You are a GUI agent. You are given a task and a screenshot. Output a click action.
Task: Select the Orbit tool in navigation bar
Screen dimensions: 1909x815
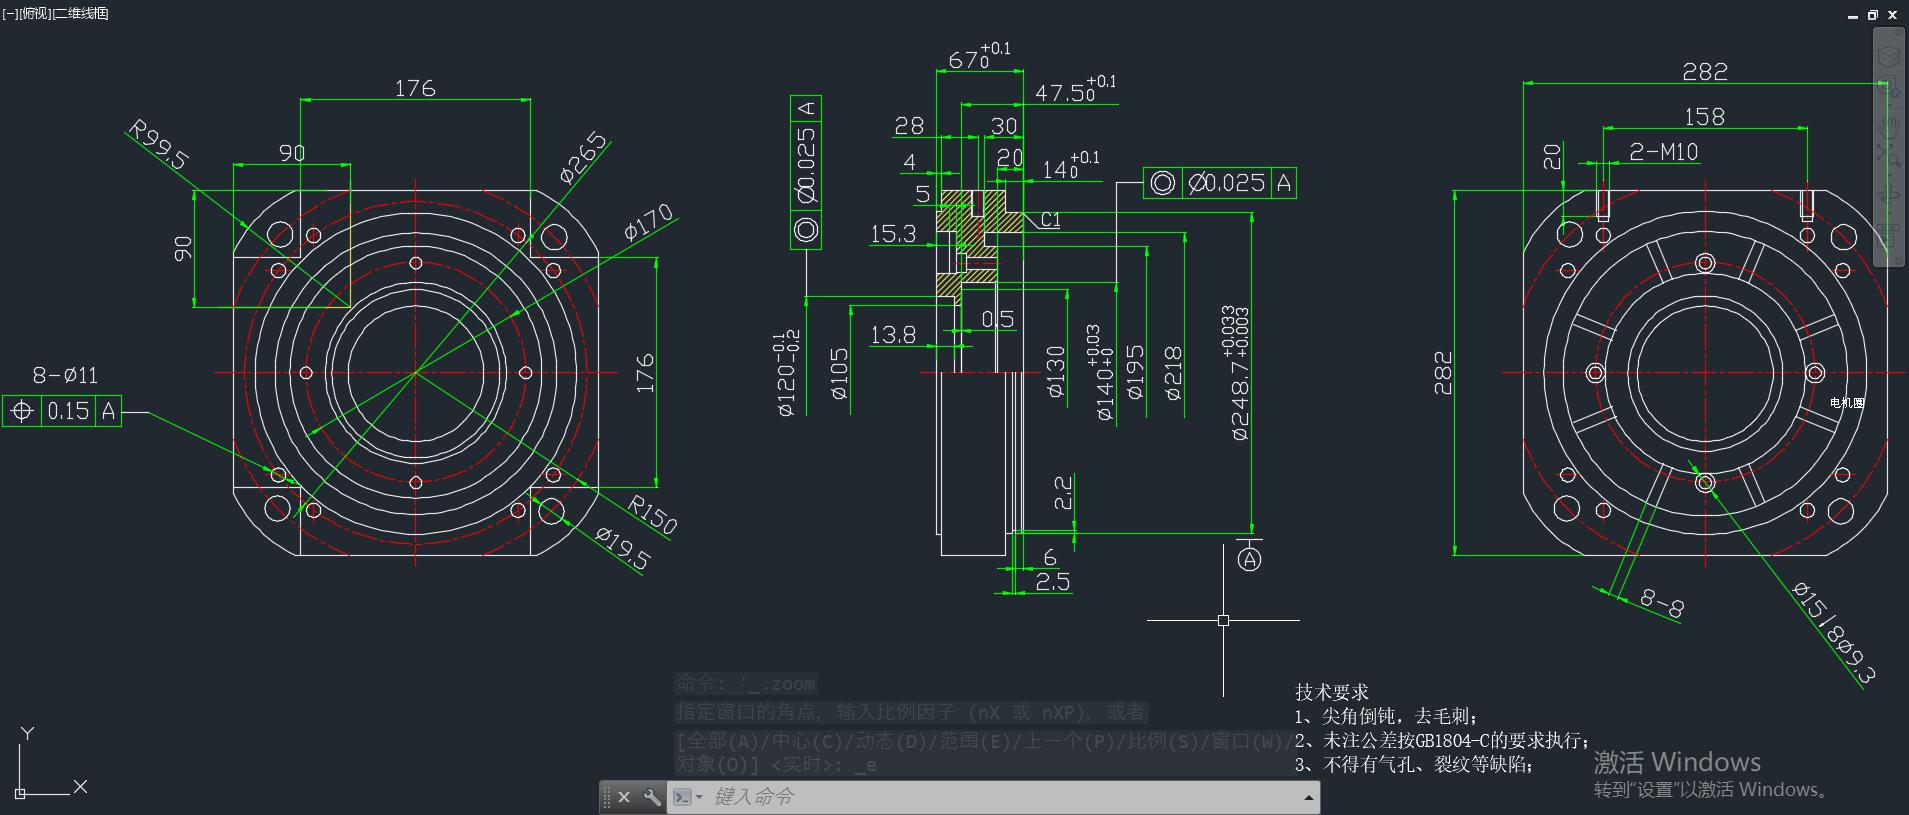click(x=1889, y=195)
